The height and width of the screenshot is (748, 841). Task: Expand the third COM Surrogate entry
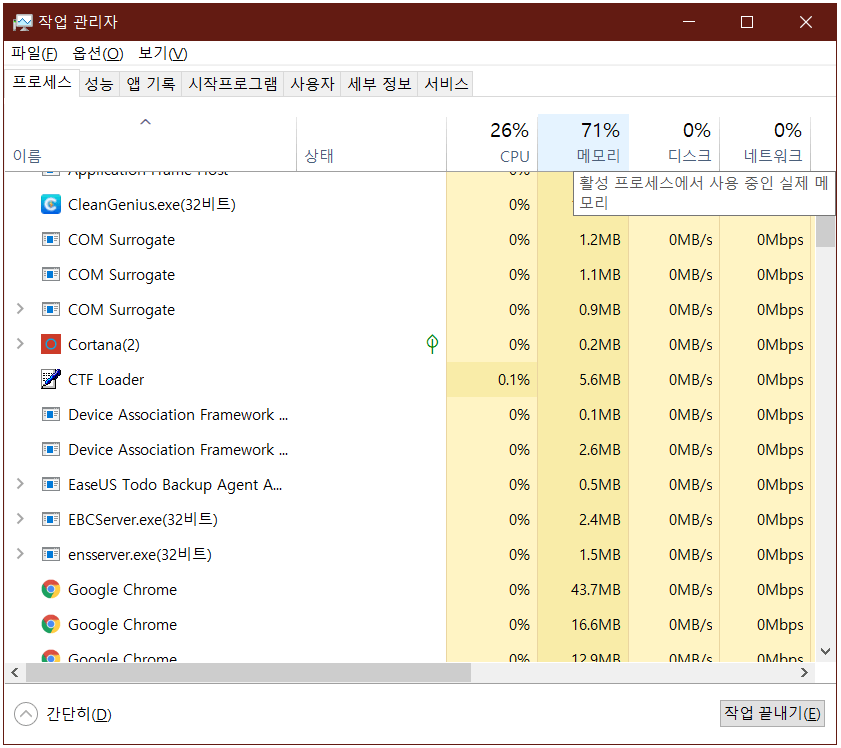[x=19, y=309]
